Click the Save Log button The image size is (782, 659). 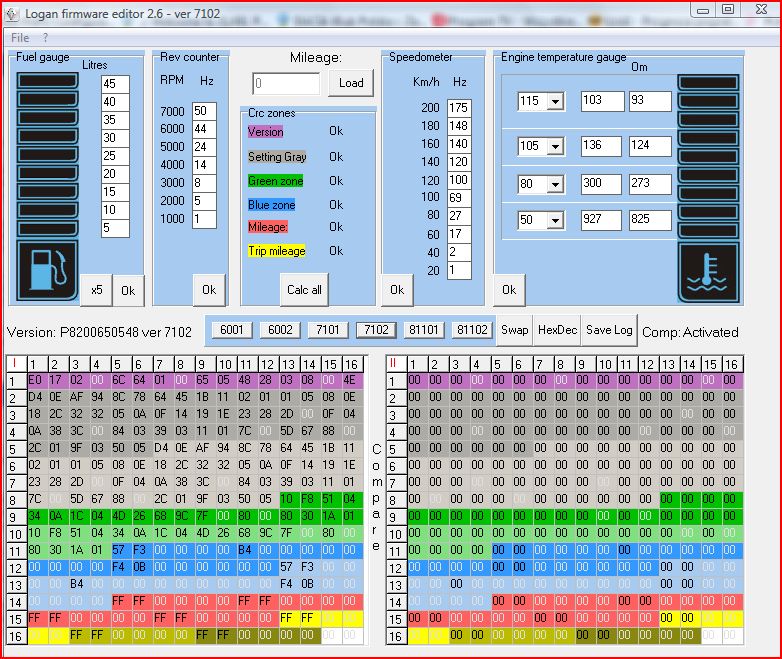tap(609, 330)
